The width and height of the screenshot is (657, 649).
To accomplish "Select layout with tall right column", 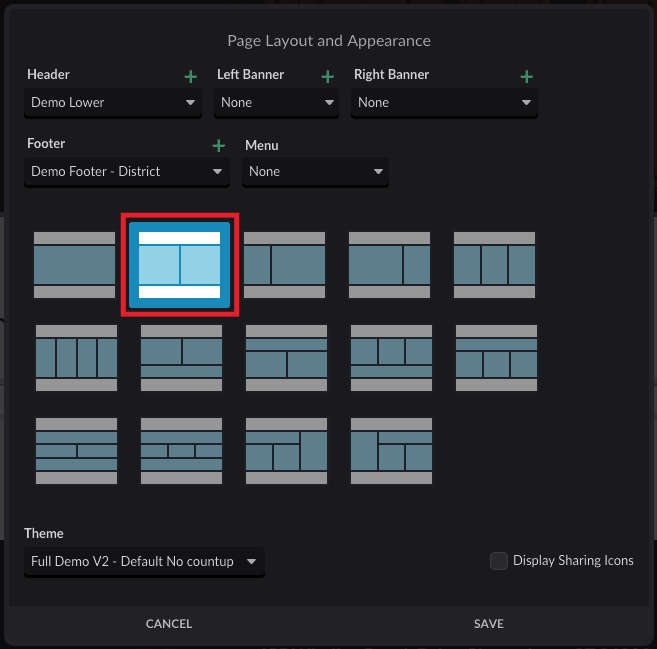I will (x=286, y=451).
